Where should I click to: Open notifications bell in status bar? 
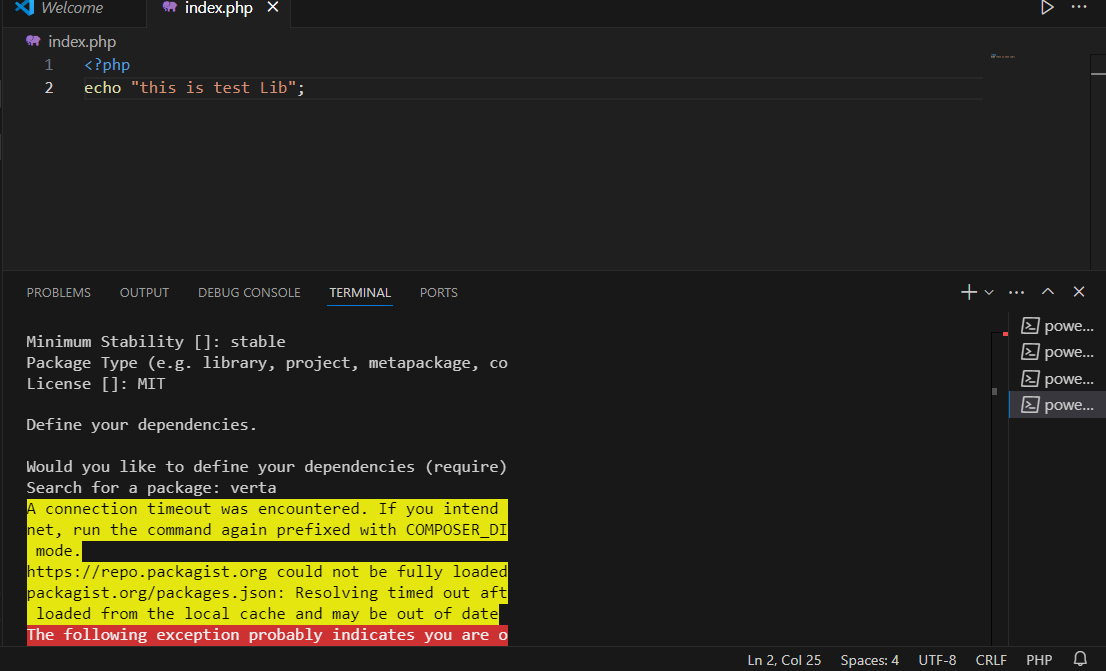pyautogui.click(x=1080, y=659)
